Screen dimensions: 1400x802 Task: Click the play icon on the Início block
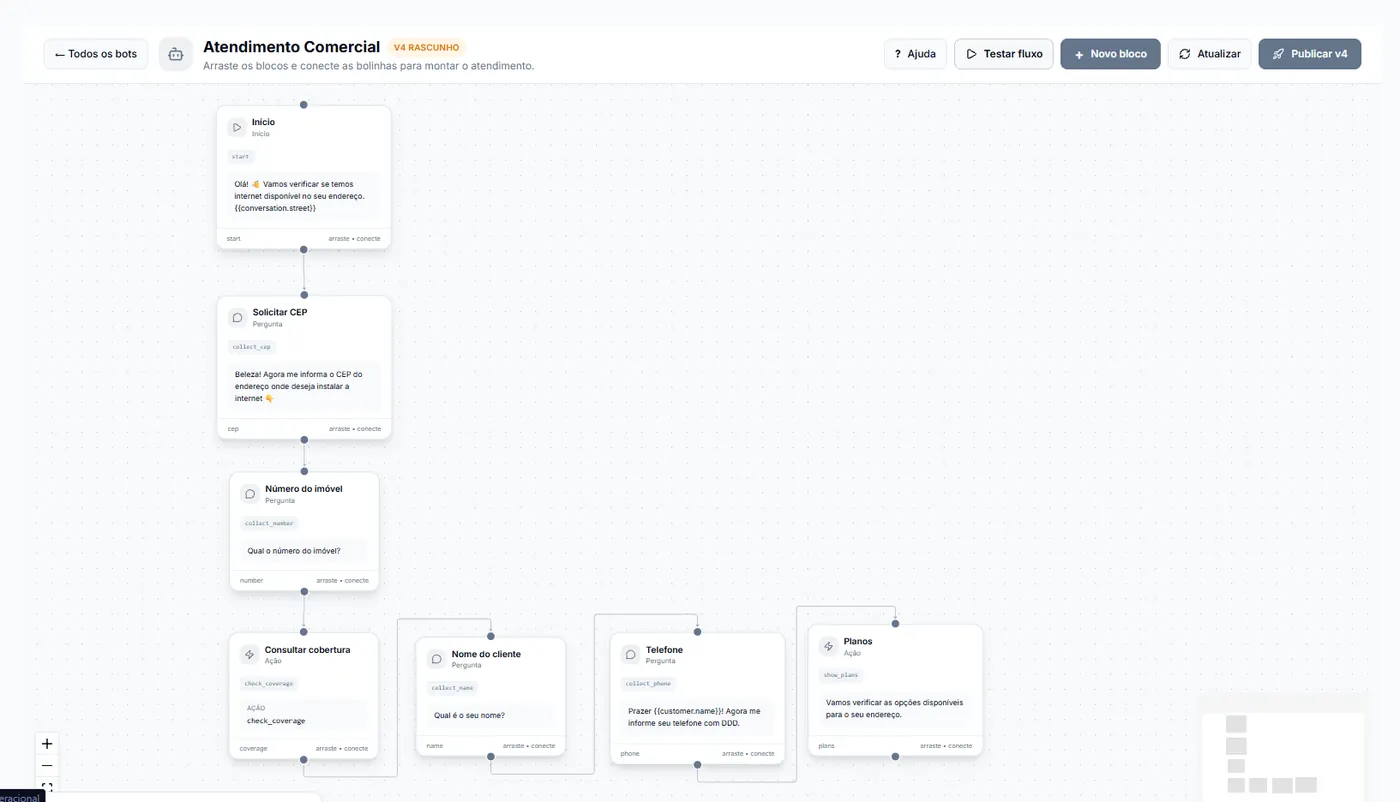(x=237, y=127)
